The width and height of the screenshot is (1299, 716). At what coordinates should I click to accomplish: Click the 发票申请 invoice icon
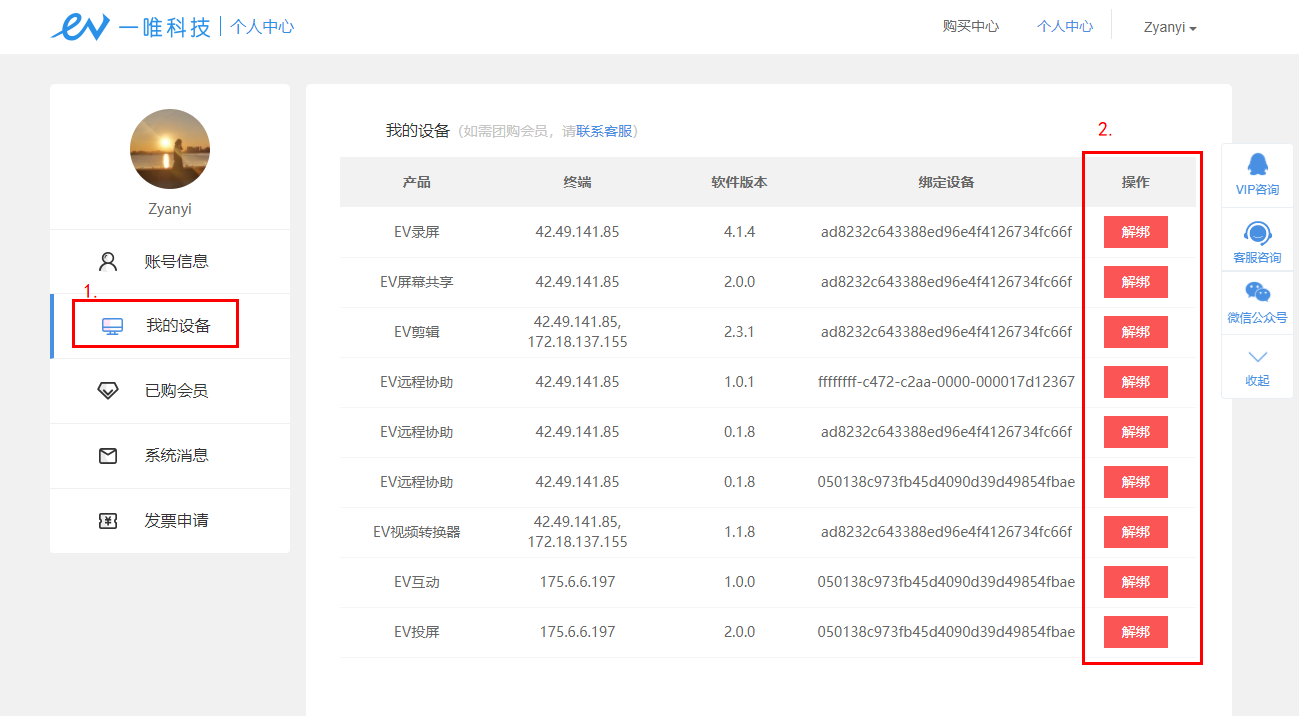108,521
